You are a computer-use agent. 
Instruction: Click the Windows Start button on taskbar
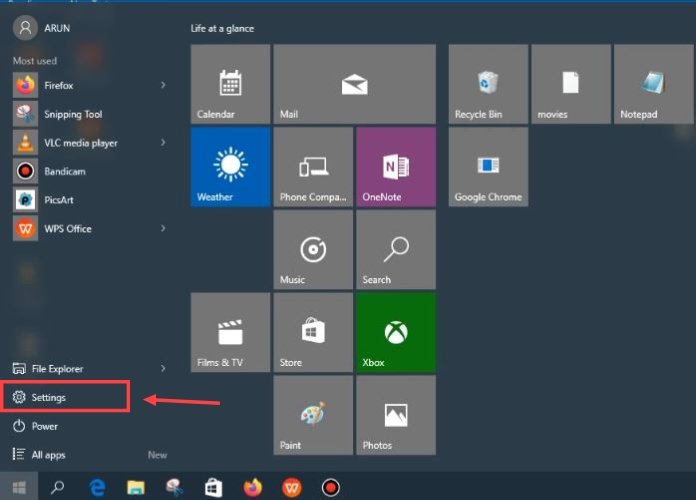19,487
